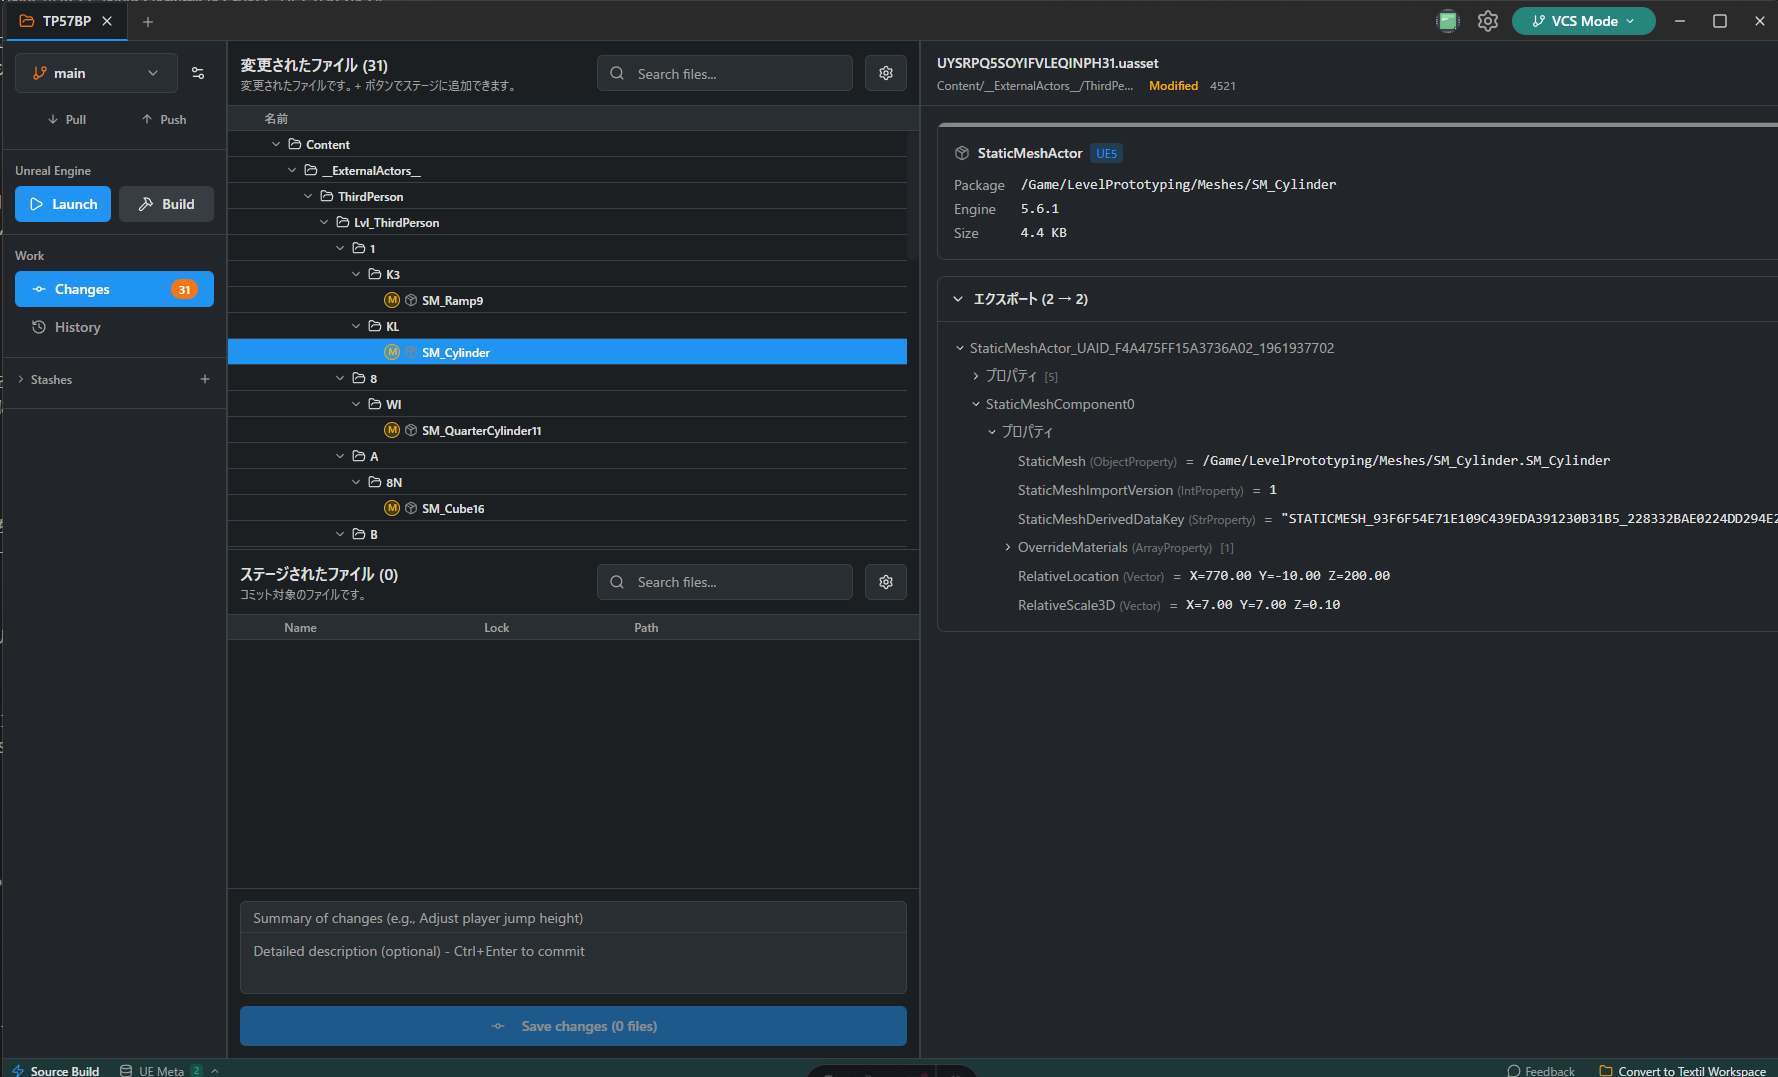
Task: Open the VCS Mode dropdown
Action: [1583, 21]
